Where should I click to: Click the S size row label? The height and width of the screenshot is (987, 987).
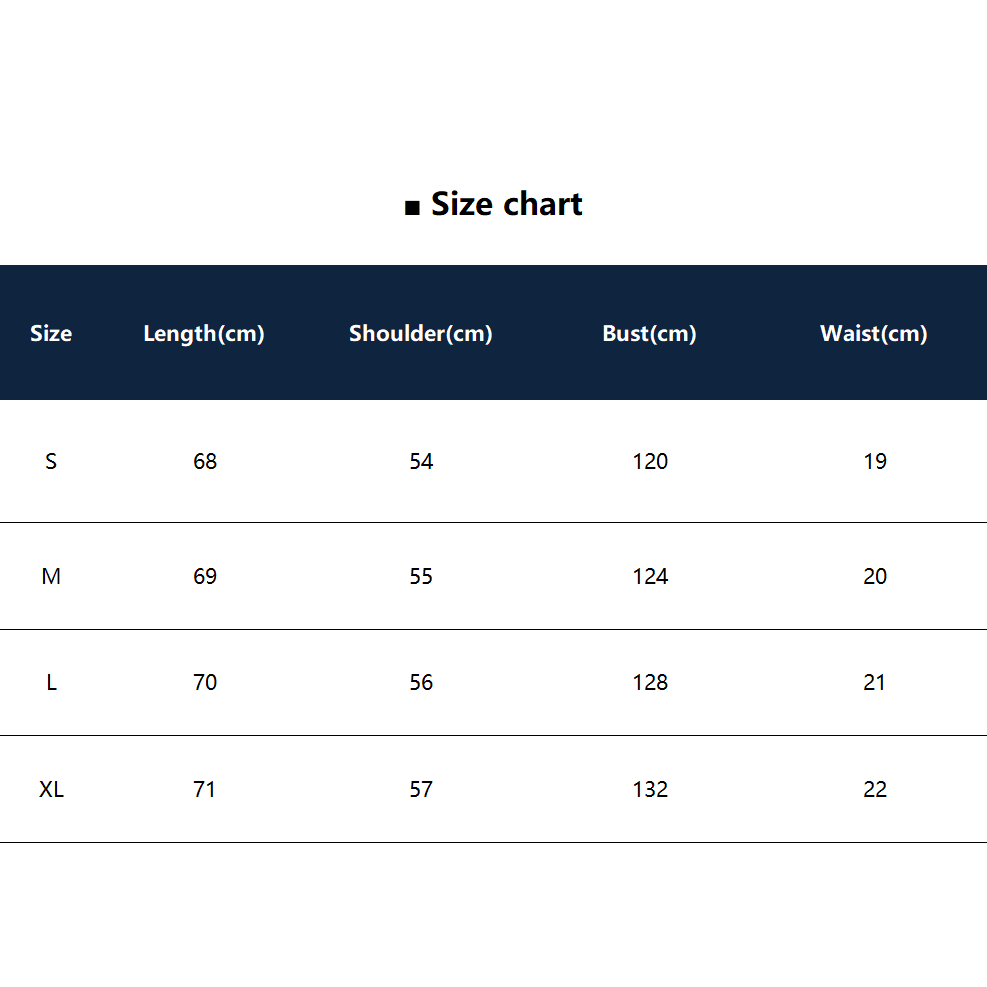pos(51,461)
